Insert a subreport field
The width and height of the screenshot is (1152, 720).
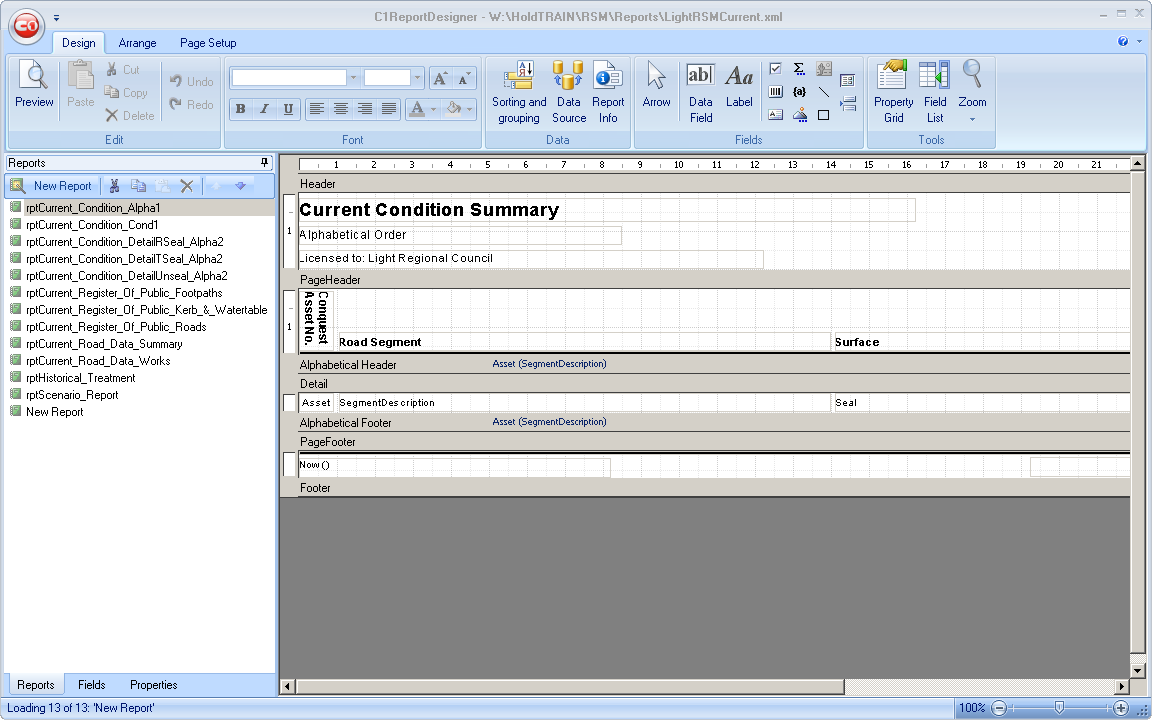tap(847, 80)
